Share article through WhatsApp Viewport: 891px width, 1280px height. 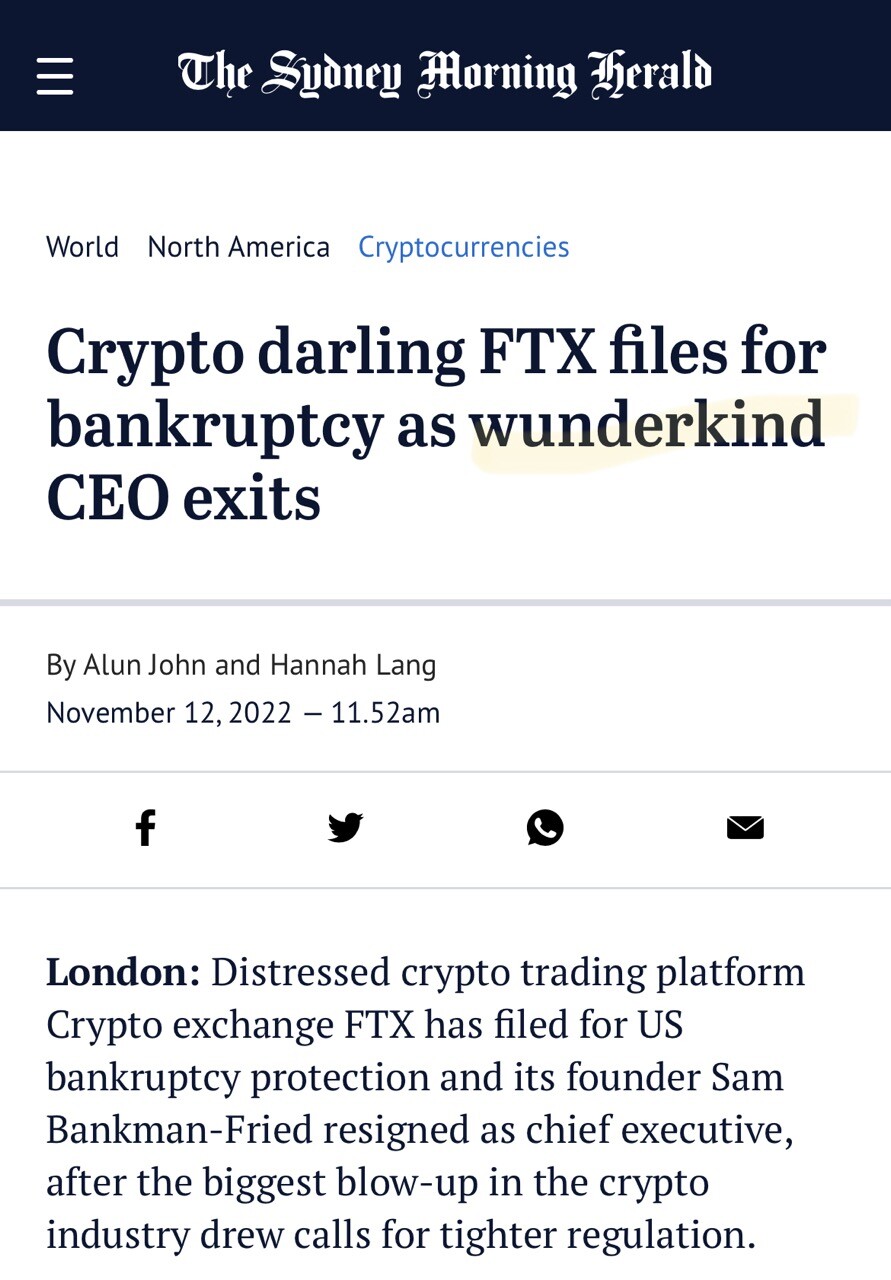pos(545,828)
